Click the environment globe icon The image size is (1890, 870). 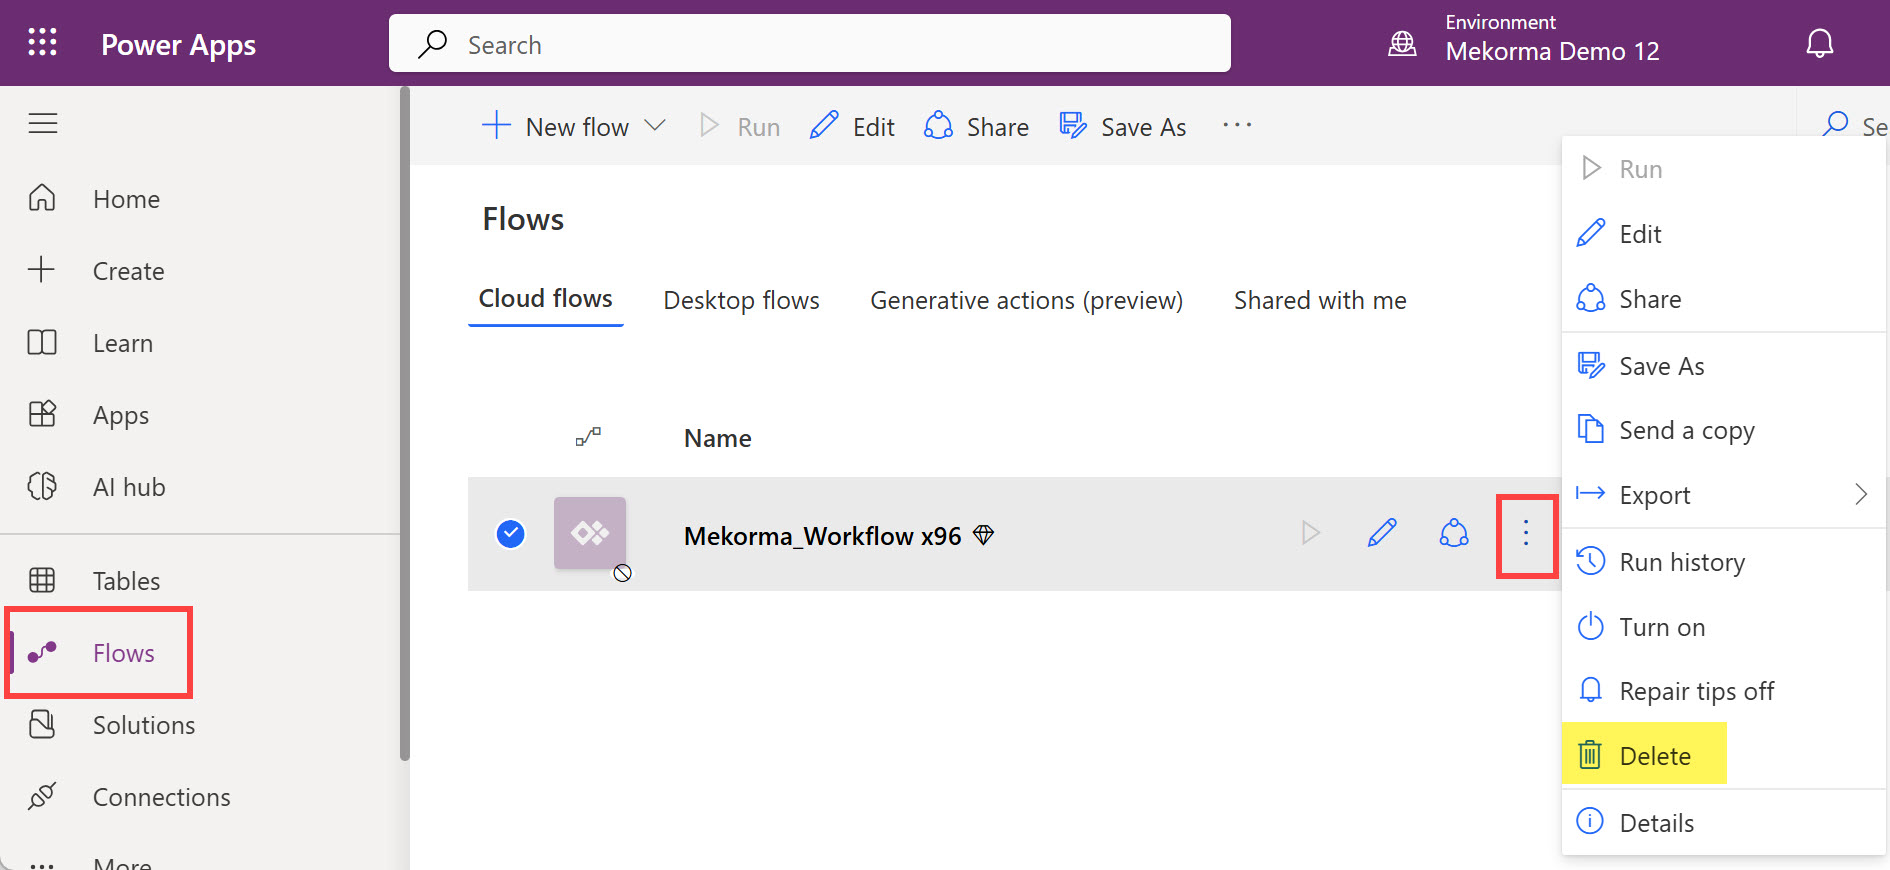pyautogui.click(x=1402, y=43)
